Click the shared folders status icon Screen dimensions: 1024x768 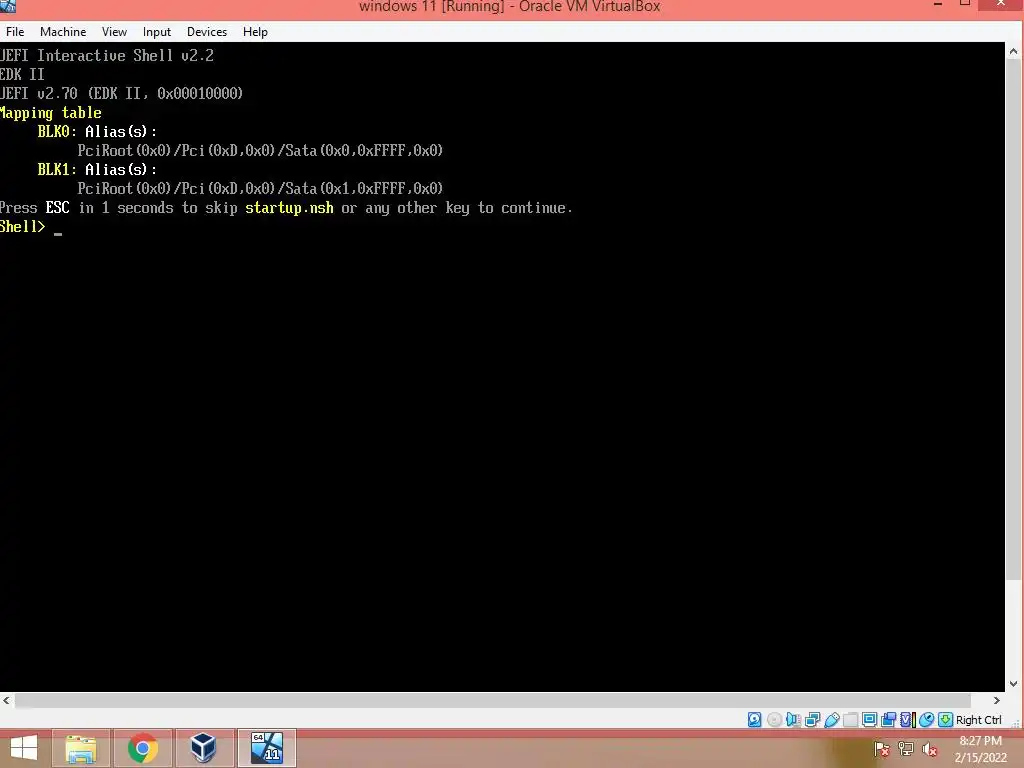pyautogui.click(x=850, y=720)
